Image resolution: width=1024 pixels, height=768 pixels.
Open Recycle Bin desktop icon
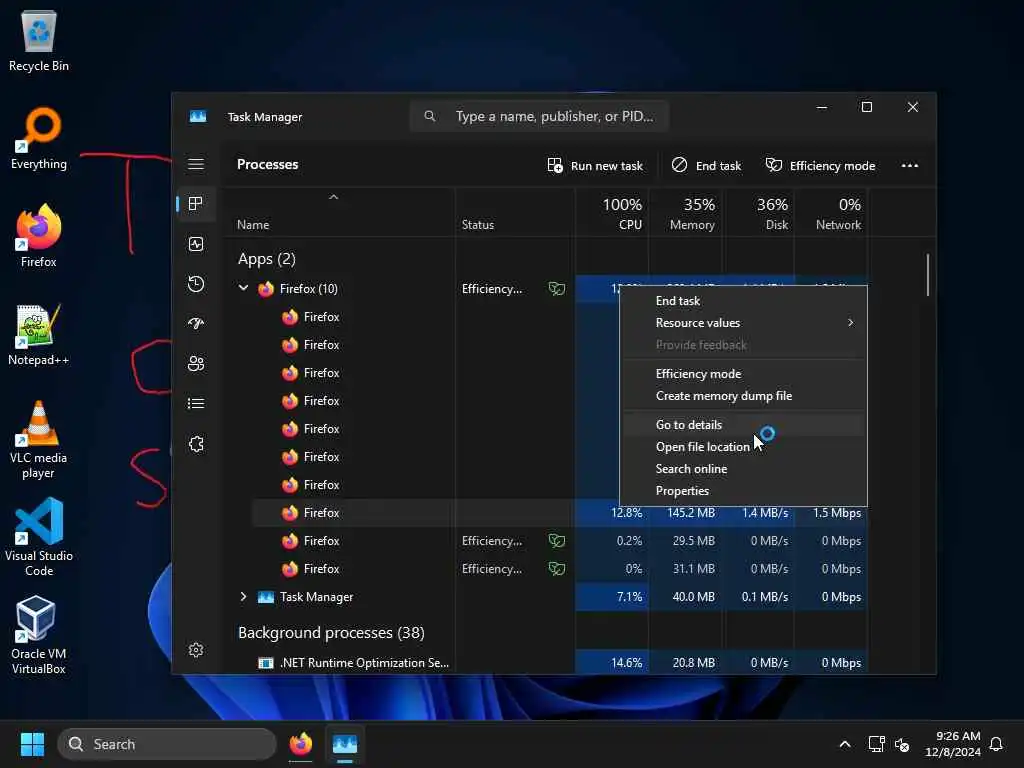(x=39, y=40)
